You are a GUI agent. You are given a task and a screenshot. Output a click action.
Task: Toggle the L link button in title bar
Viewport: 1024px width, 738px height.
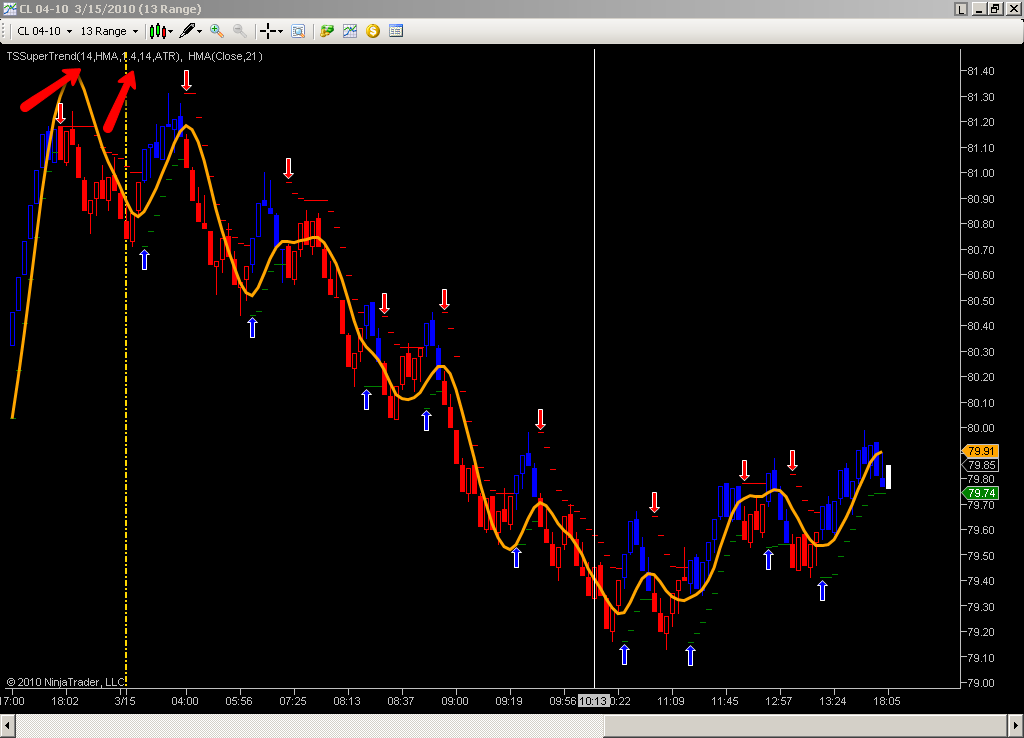[961, 9]
